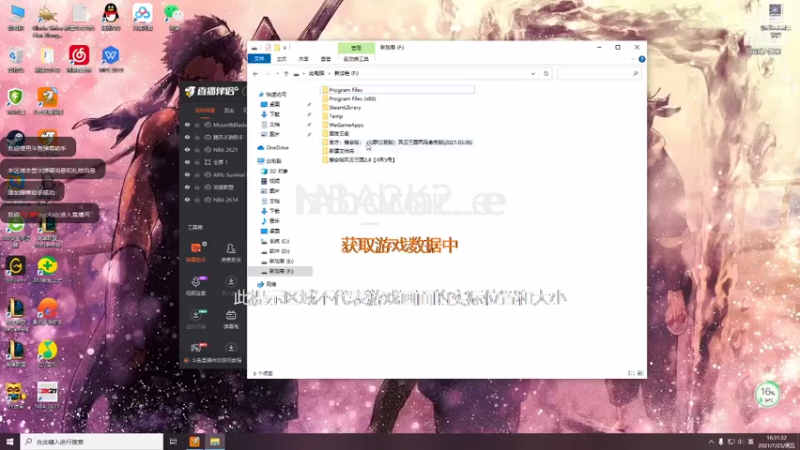Select the Program Files (x86) folder

point(349,99)
